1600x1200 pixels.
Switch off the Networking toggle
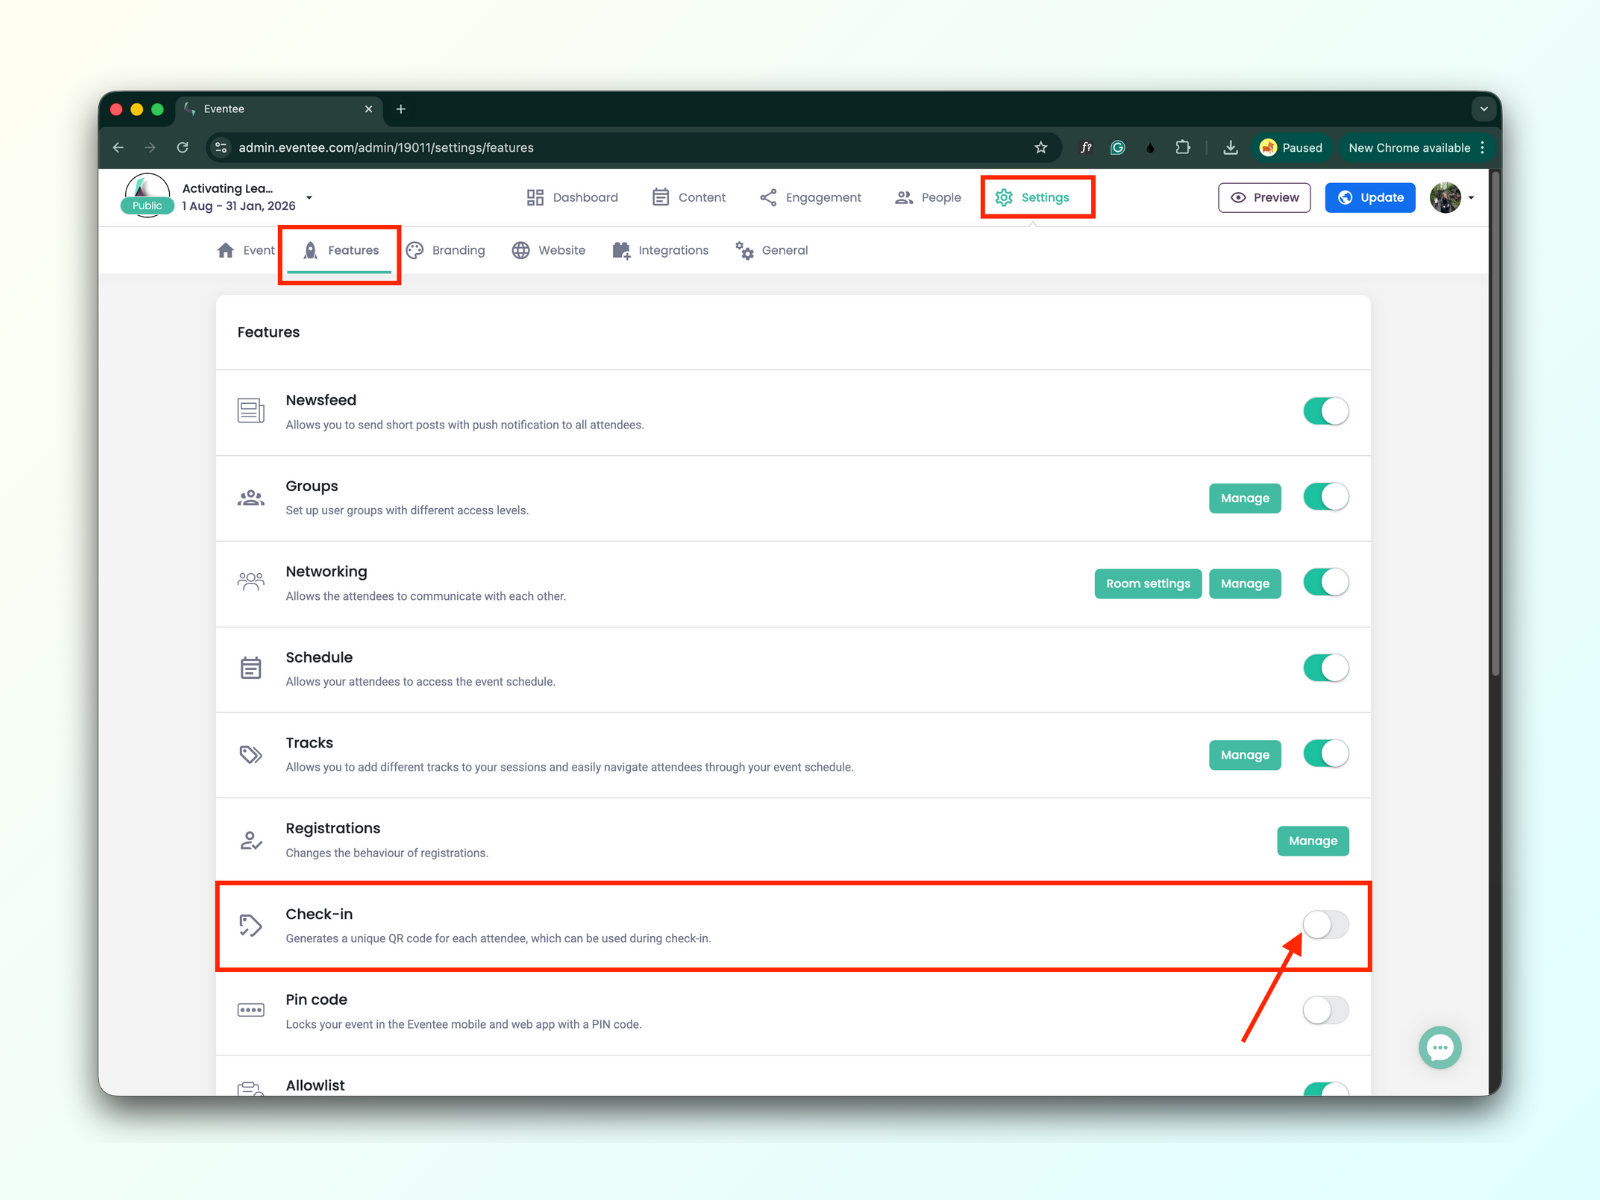(1326, 582)
